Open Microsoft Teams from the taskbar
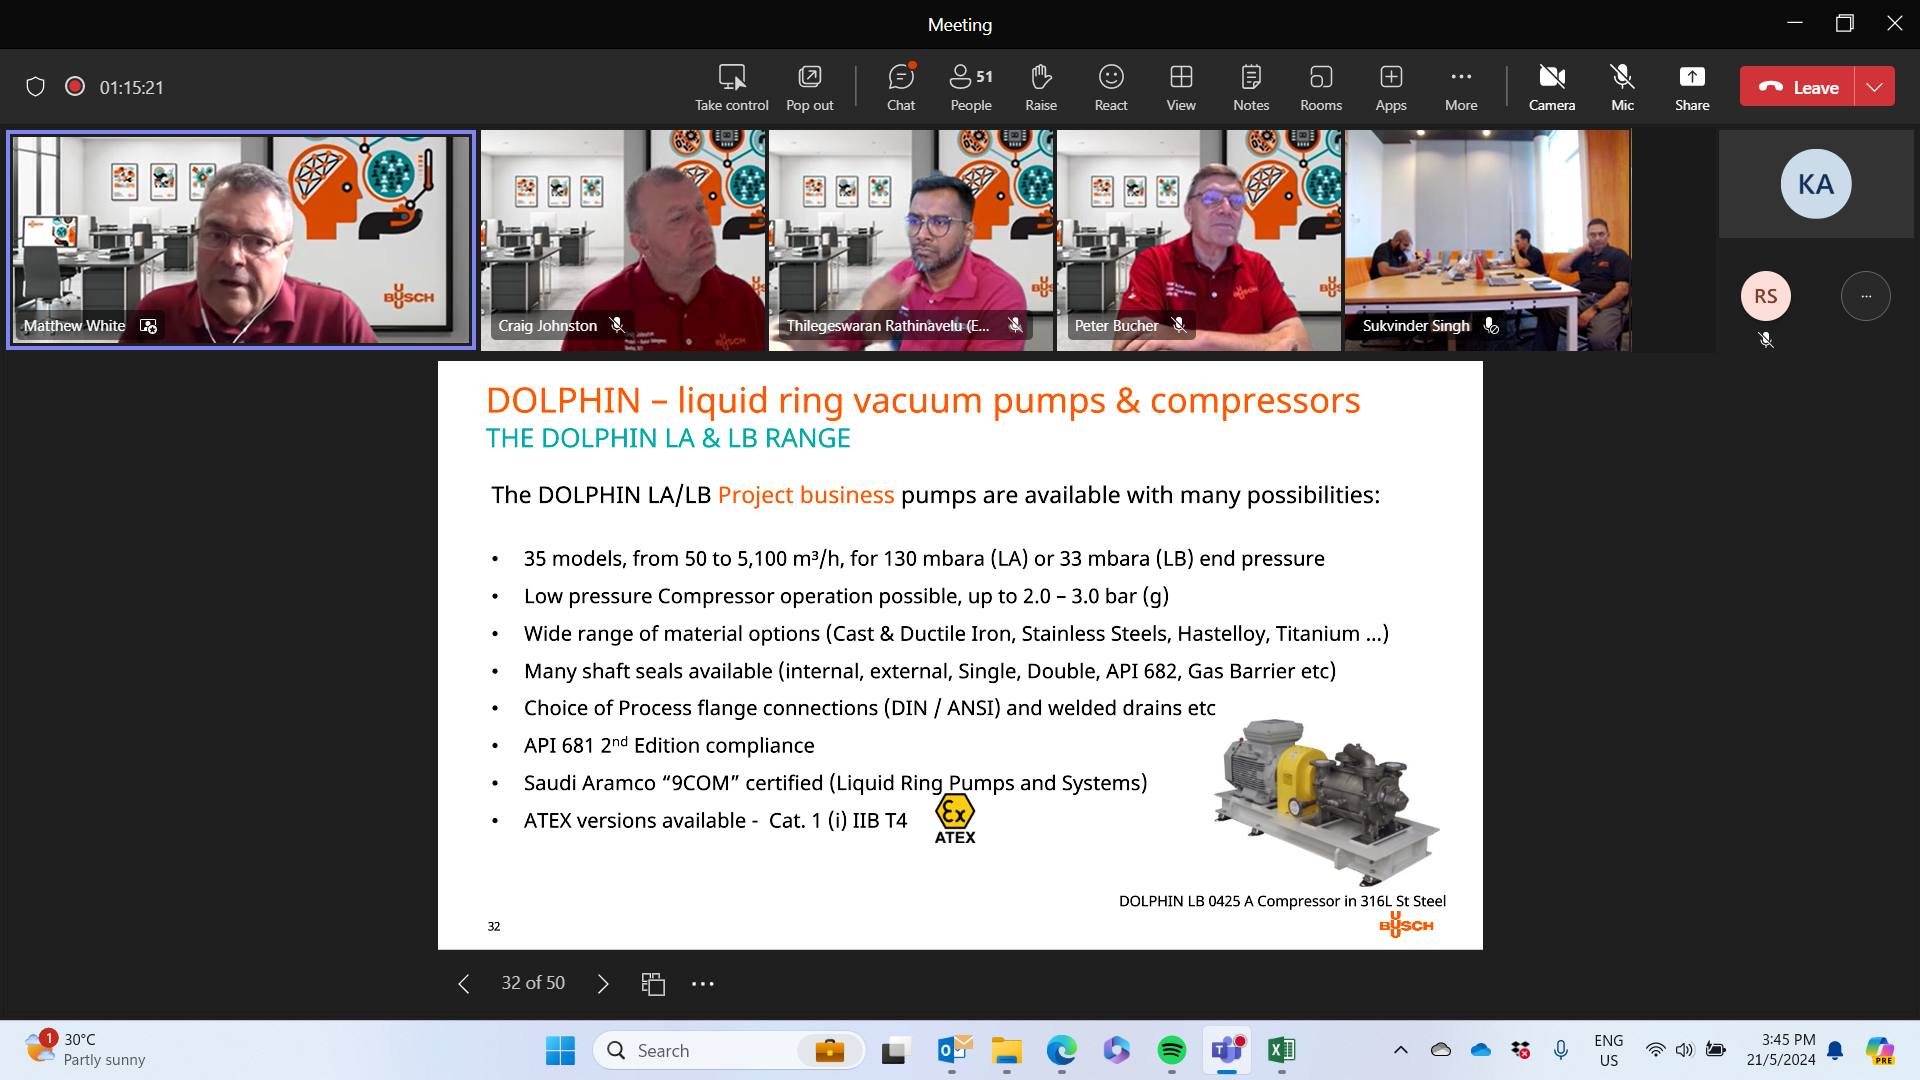The height and width of the screenshot is (1080, 1920). pyautogui.click(x=1227, y=1051)
